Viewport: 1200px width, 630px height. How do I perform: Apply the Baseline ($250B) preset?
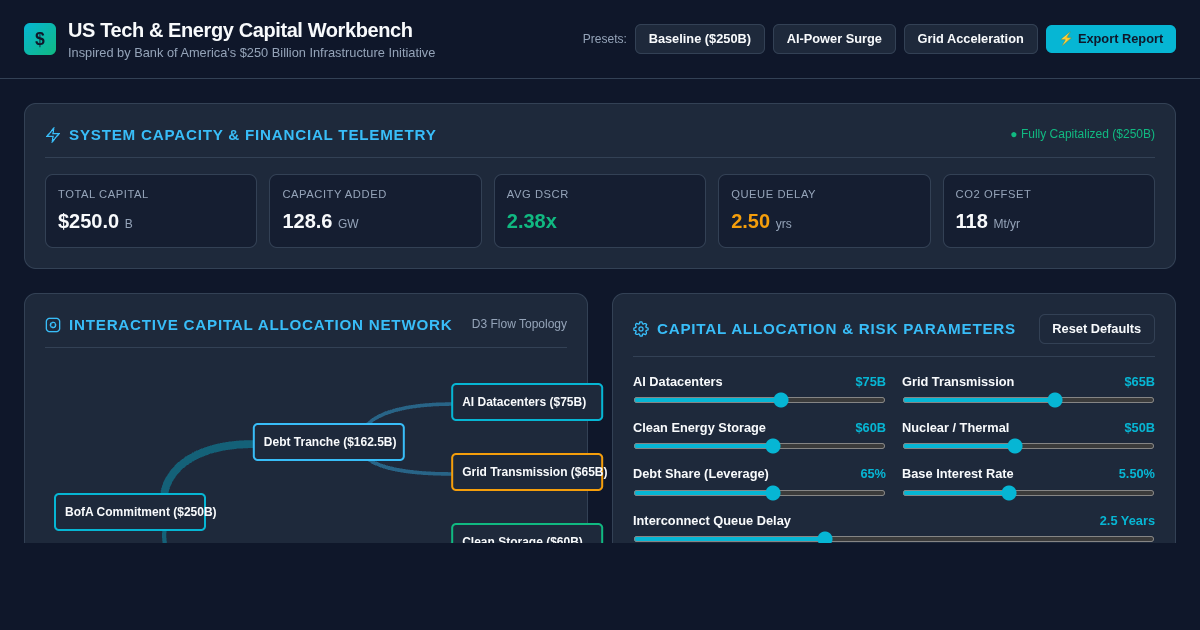click(x=700, y=39)
